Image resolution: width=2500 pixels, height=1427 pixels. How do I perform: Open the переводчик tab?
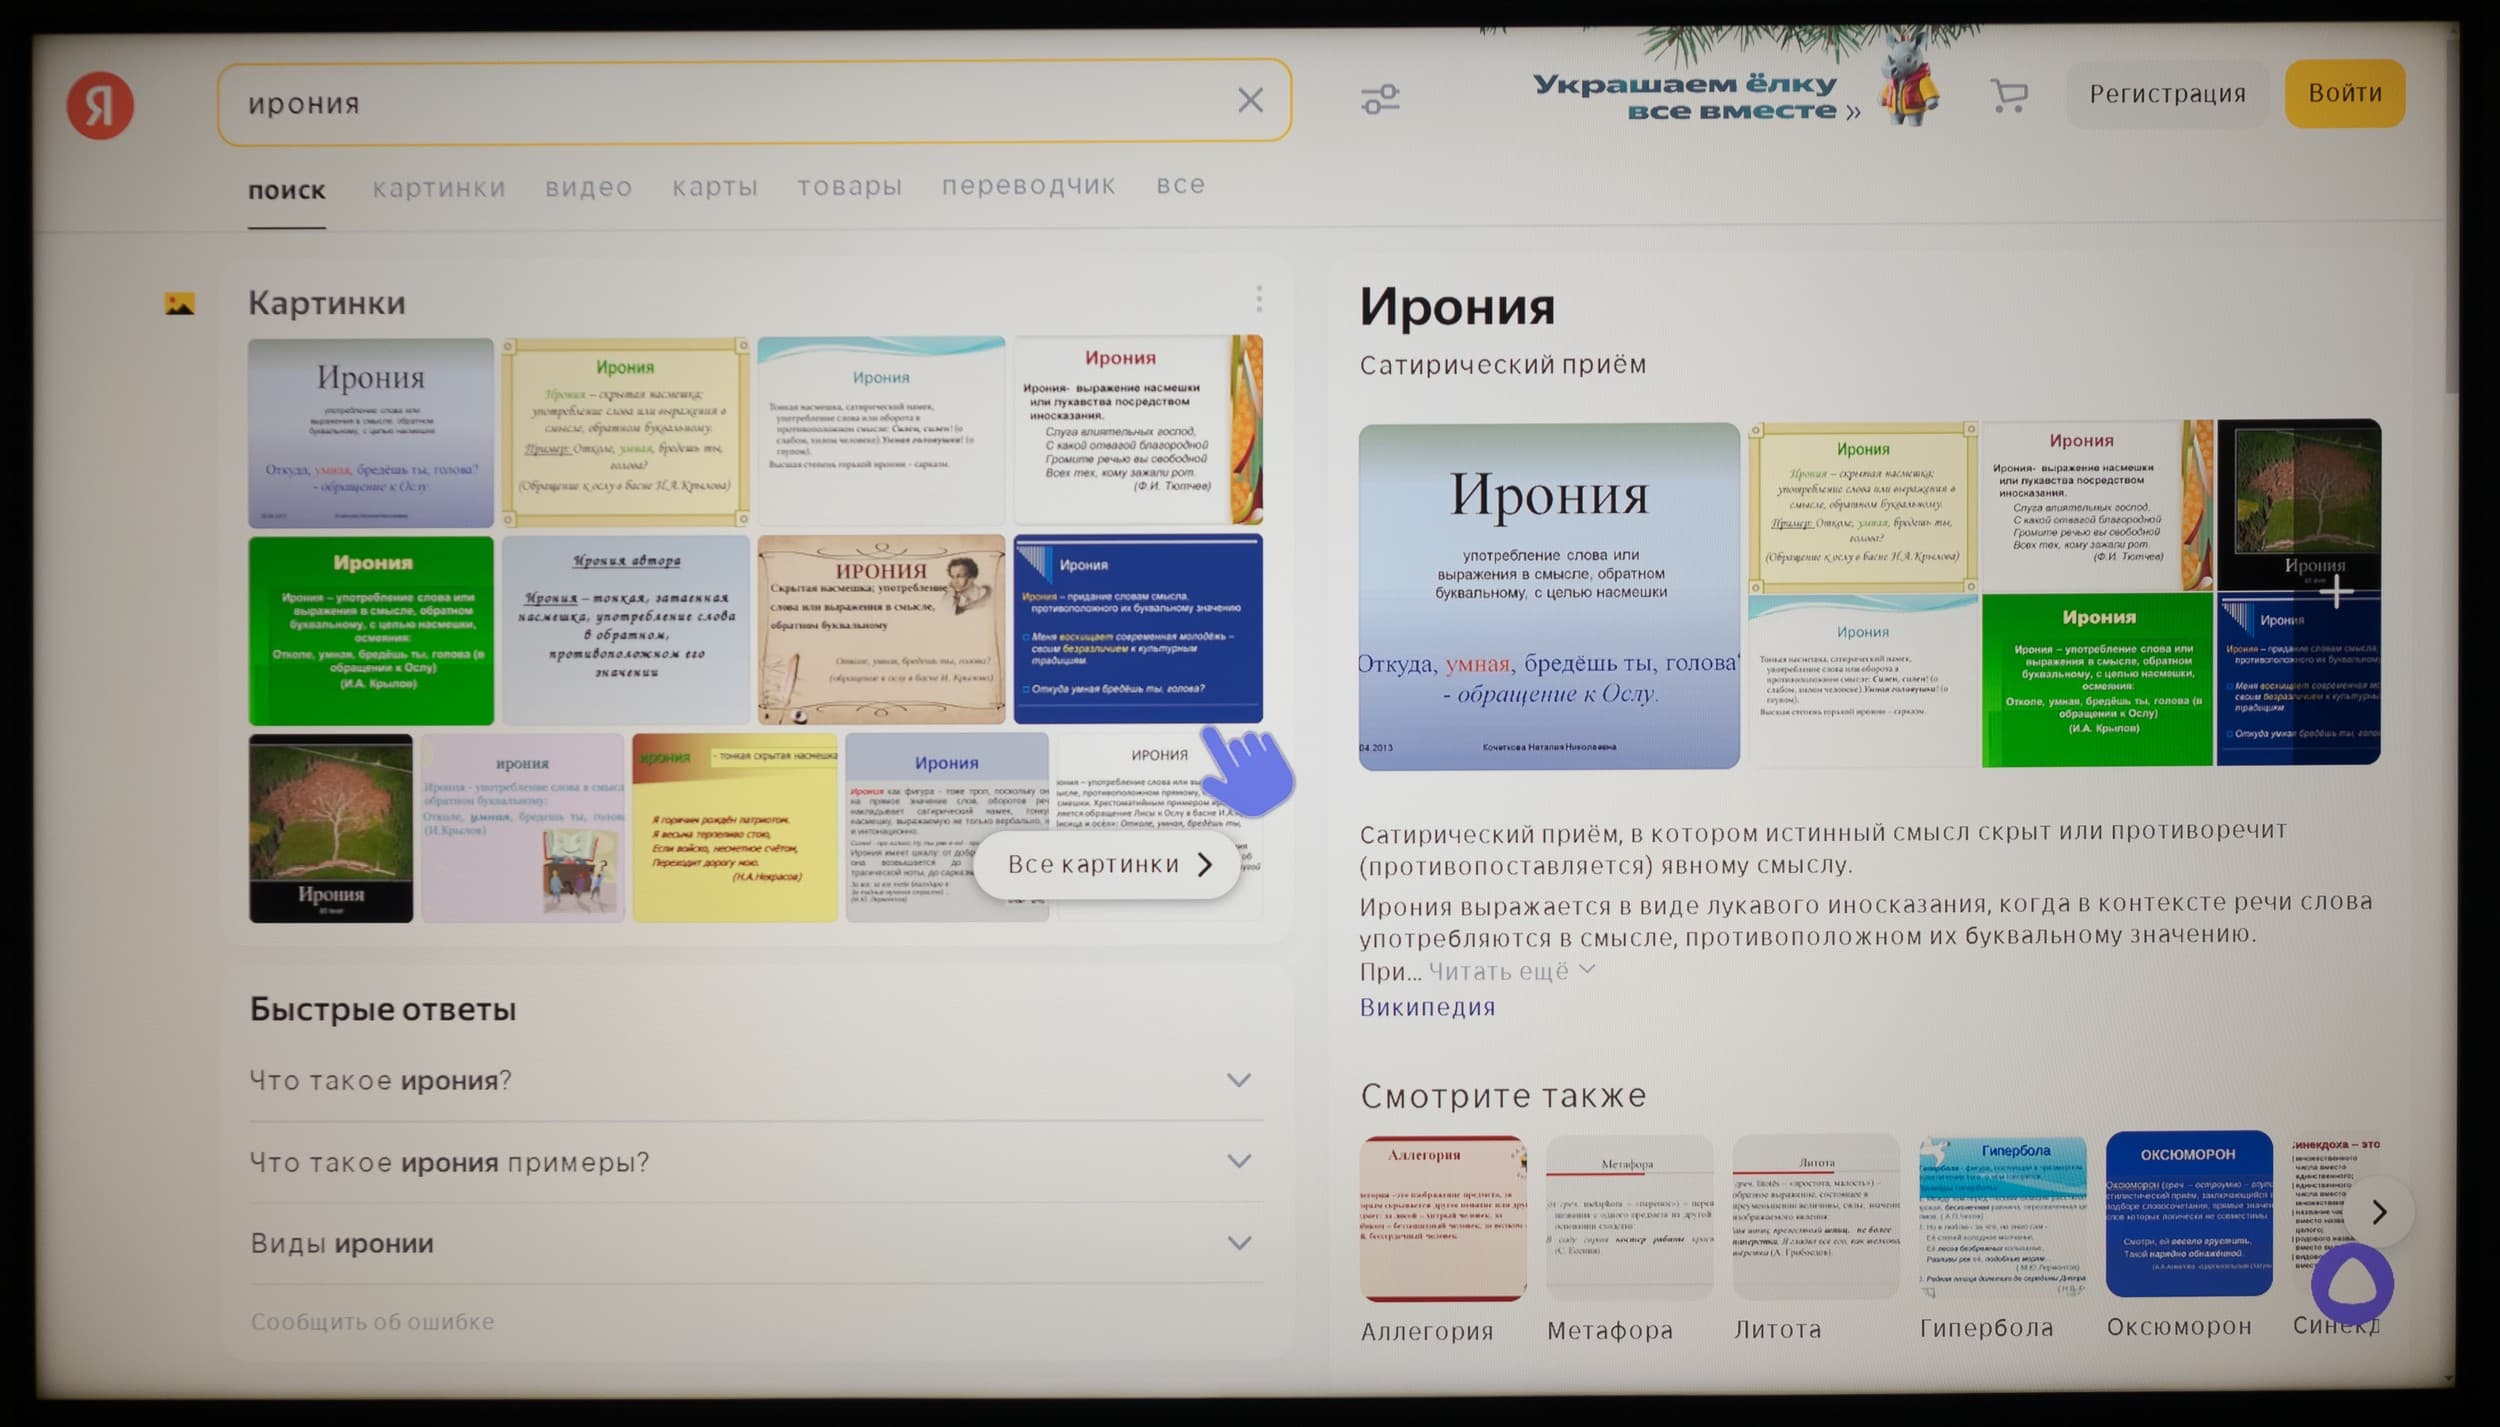[1028, 185]
